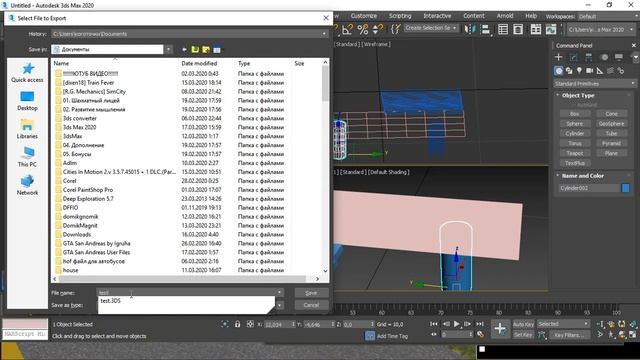This screenshot has height=360, width=640.
Task: Create new folder in export dialog
Action: (206, 49)
